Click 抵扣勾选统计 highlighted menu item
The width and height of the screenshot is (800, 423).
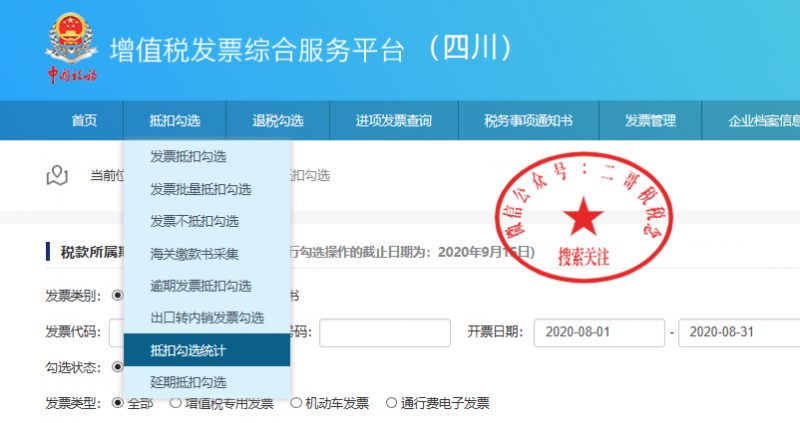(188, 350)
